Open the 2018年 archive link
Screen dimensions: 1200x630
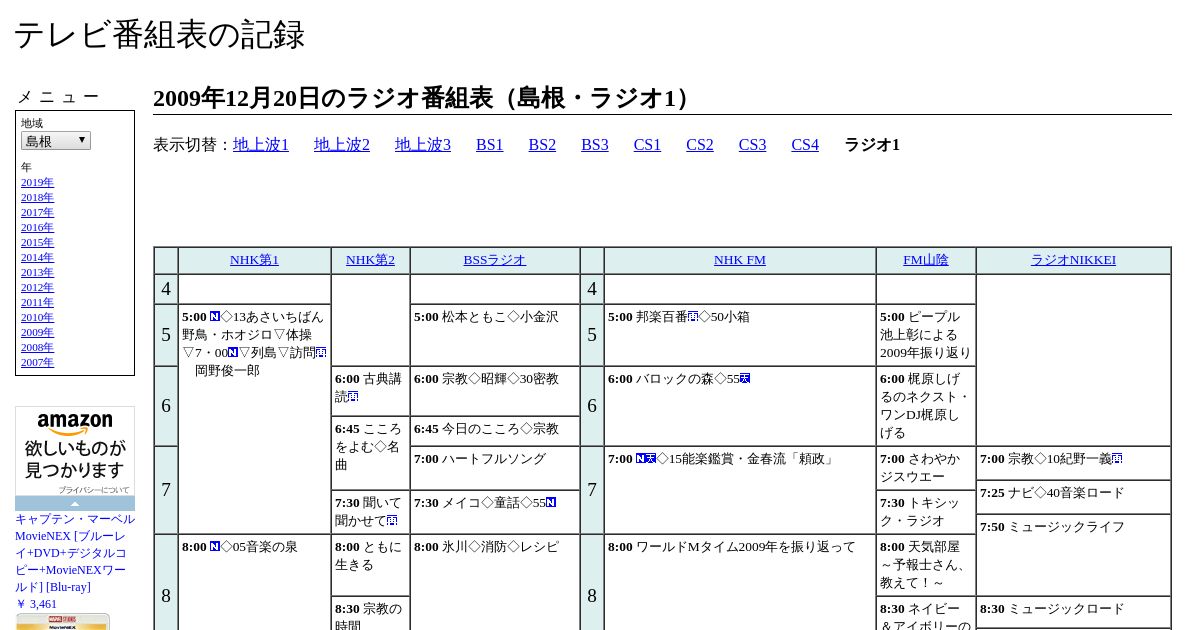click(37, 197)
